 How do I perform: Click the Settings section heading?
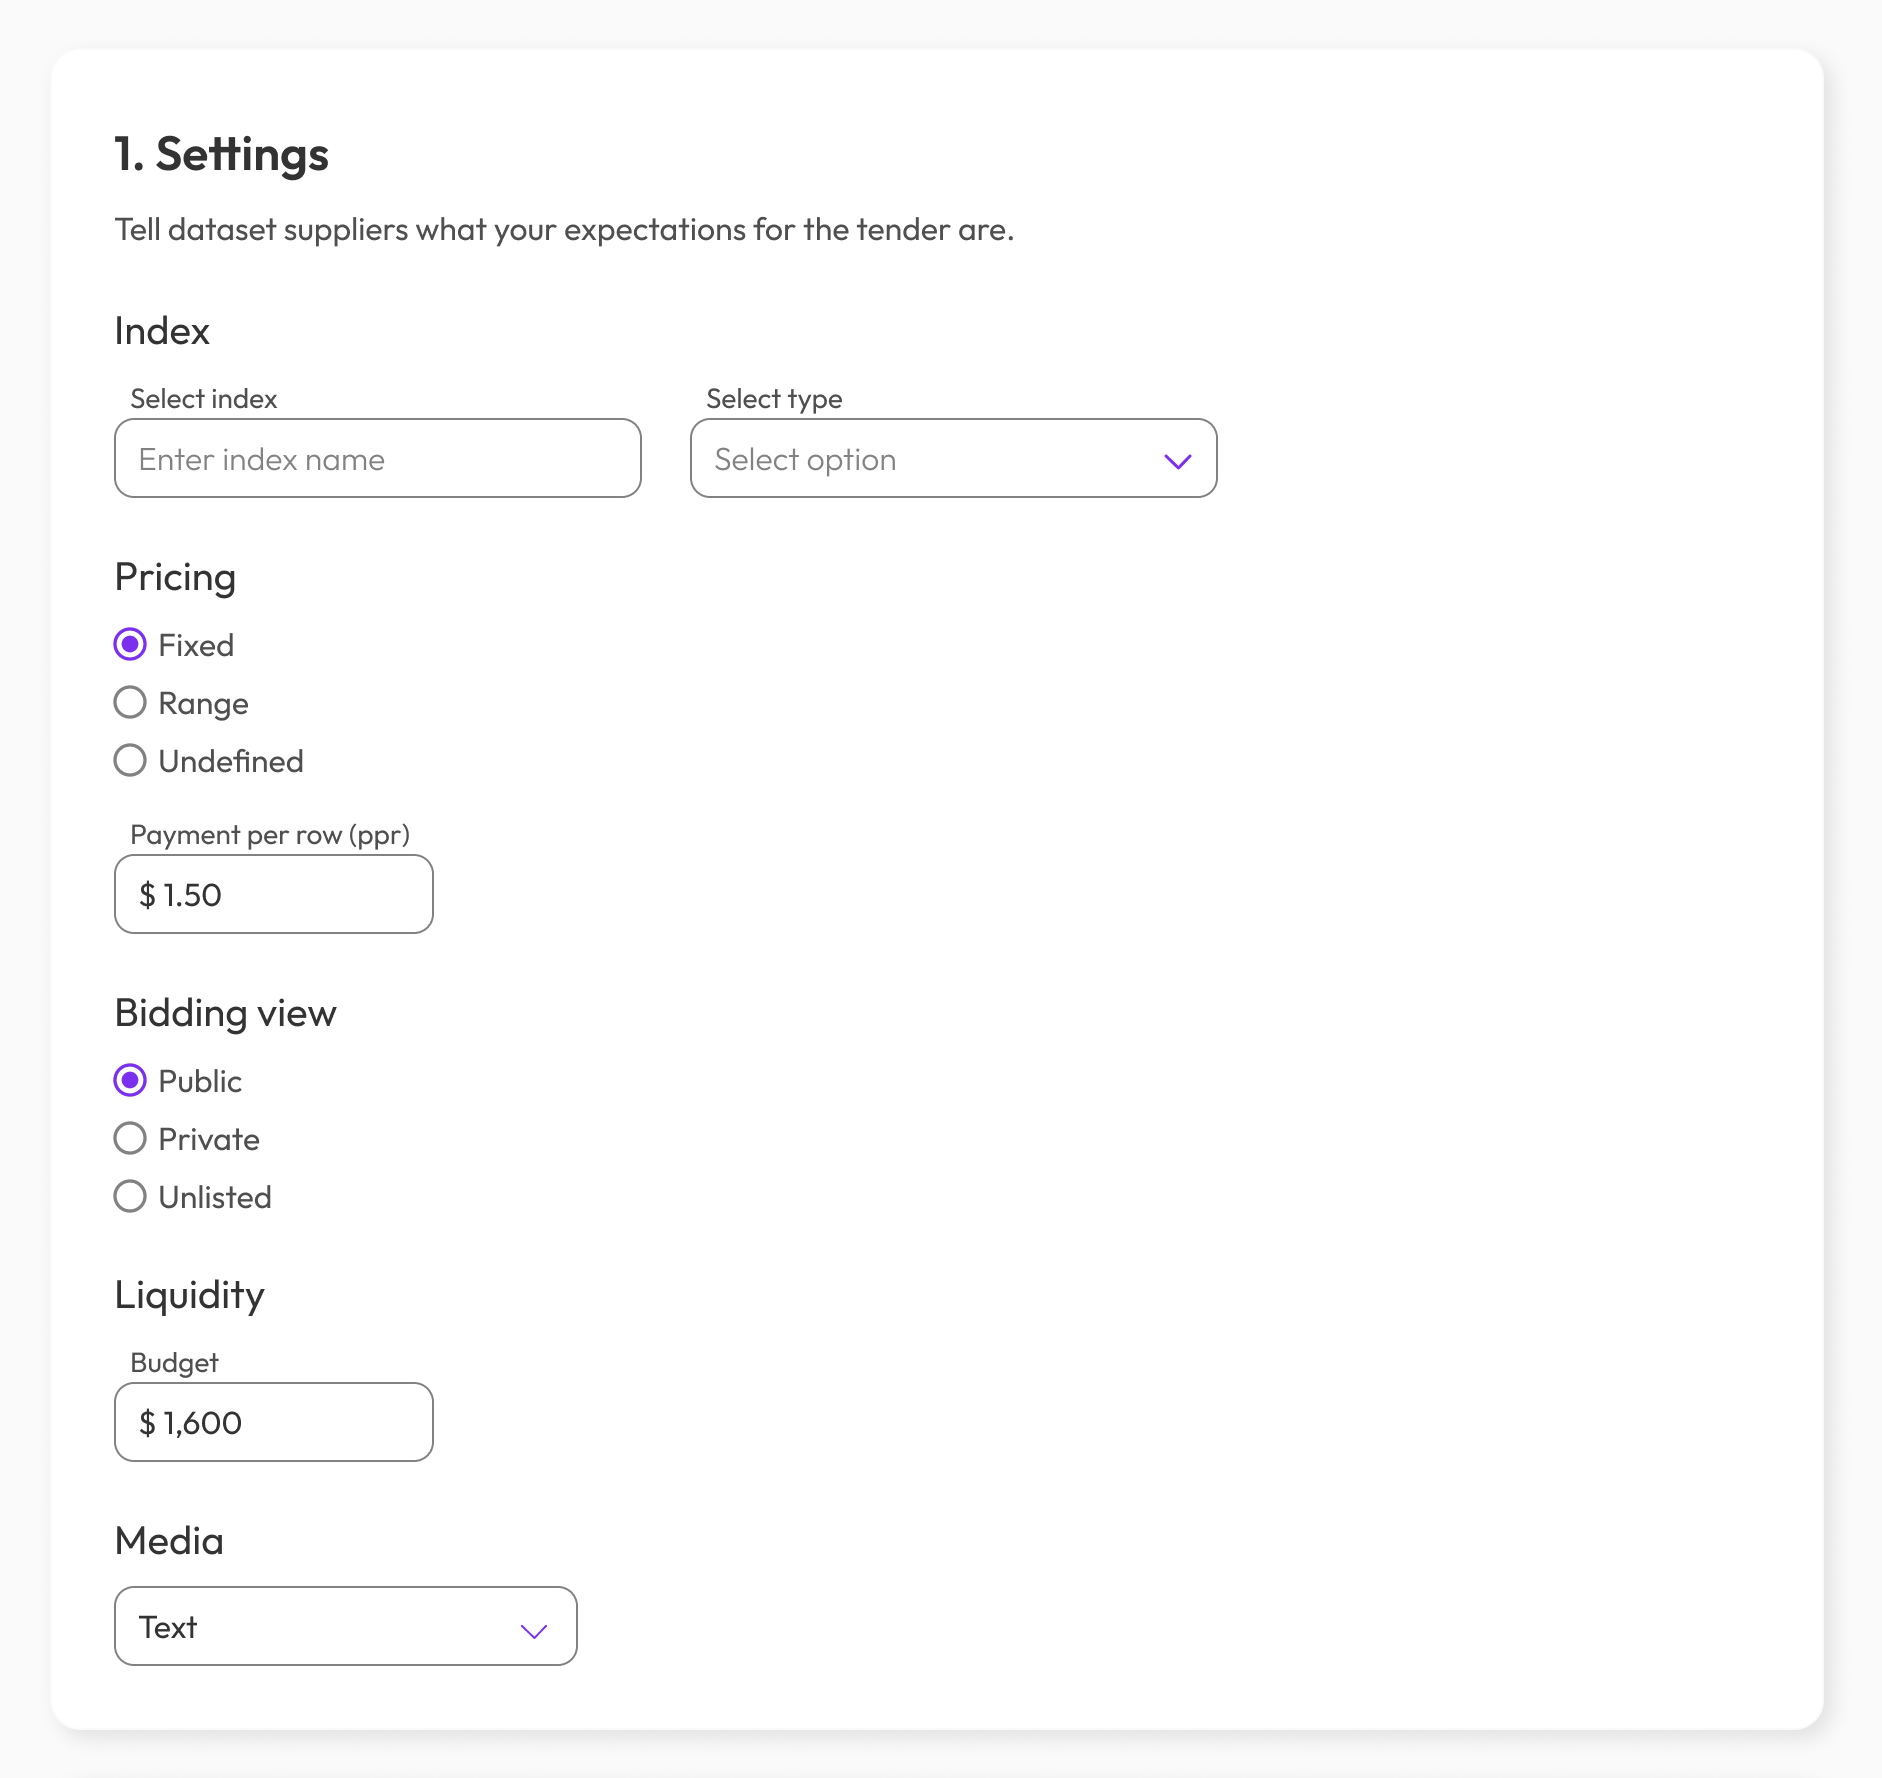pyautogui.click(x=222, y=153)
